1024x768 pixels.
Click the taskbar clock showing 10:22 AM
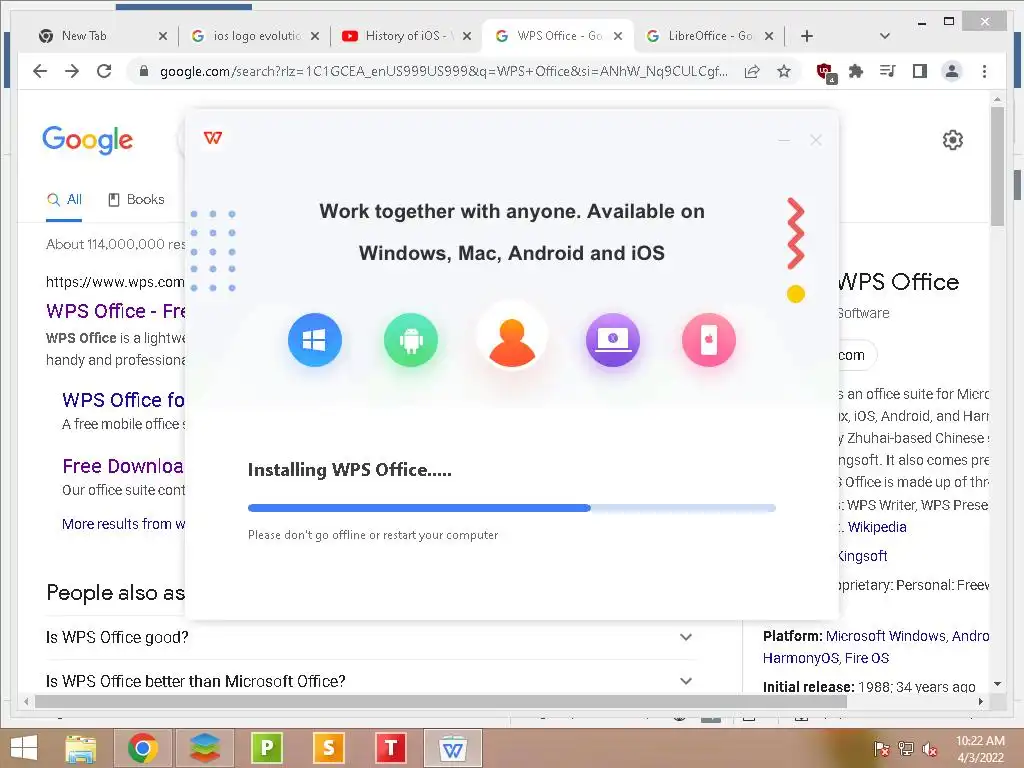pos(980,749)
